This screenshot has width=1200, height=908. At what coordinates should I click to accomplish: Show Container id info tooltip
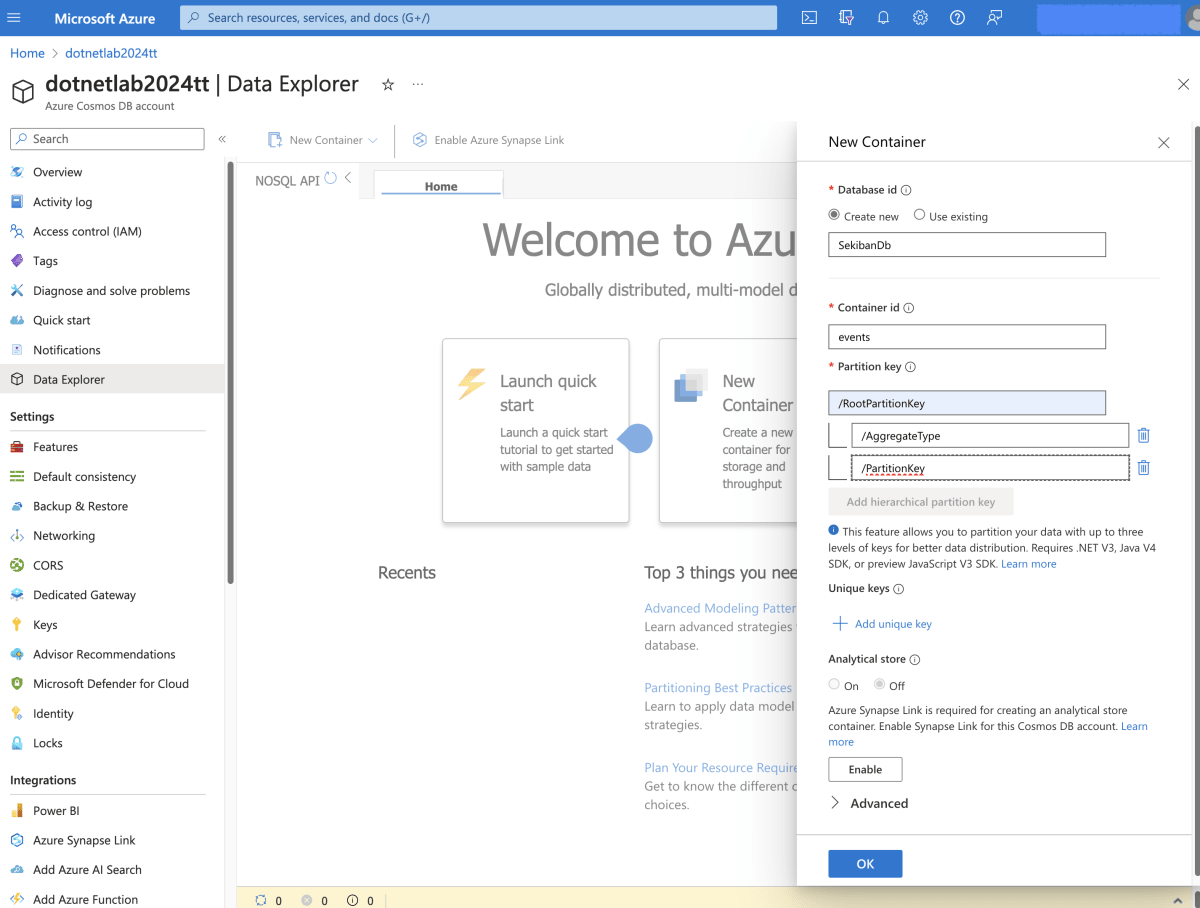(909, 308)
